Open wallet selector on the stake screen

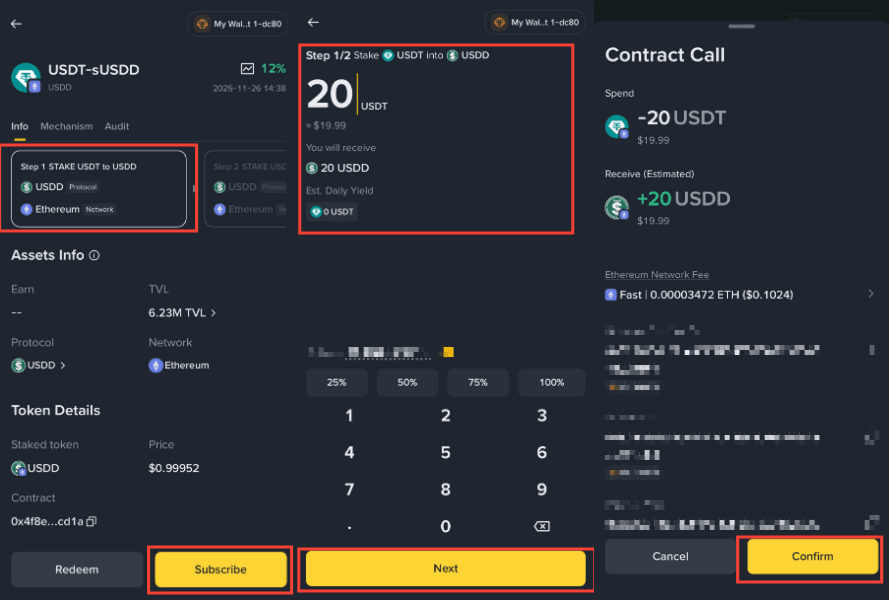(x=534, y=23)
